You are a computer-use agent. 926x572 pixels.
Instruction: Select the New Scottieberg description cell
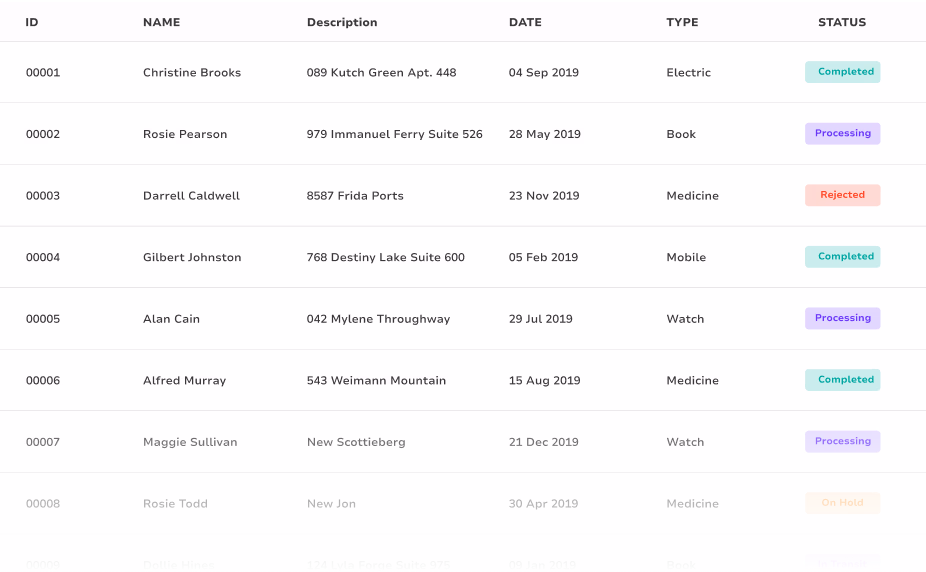tap(356, 442)
